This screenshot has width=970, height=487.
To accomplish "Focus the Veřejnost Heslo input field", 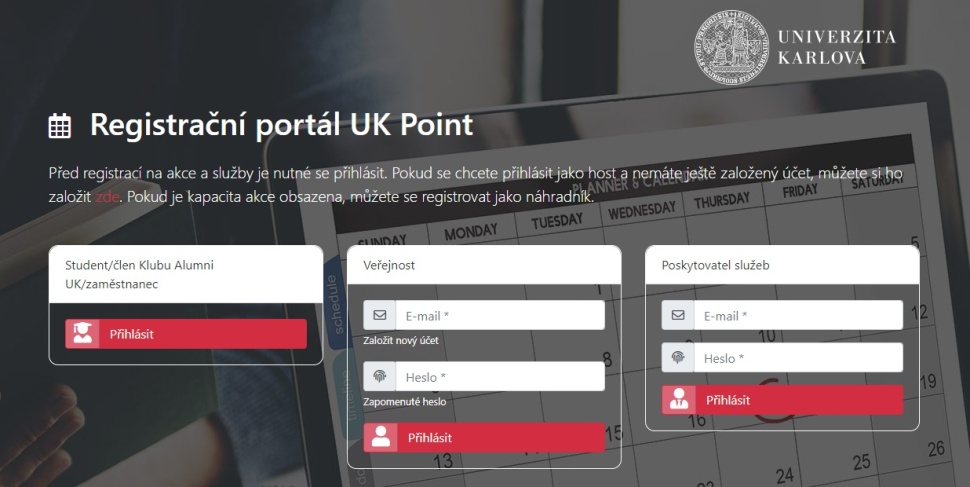I will (500, 377).
